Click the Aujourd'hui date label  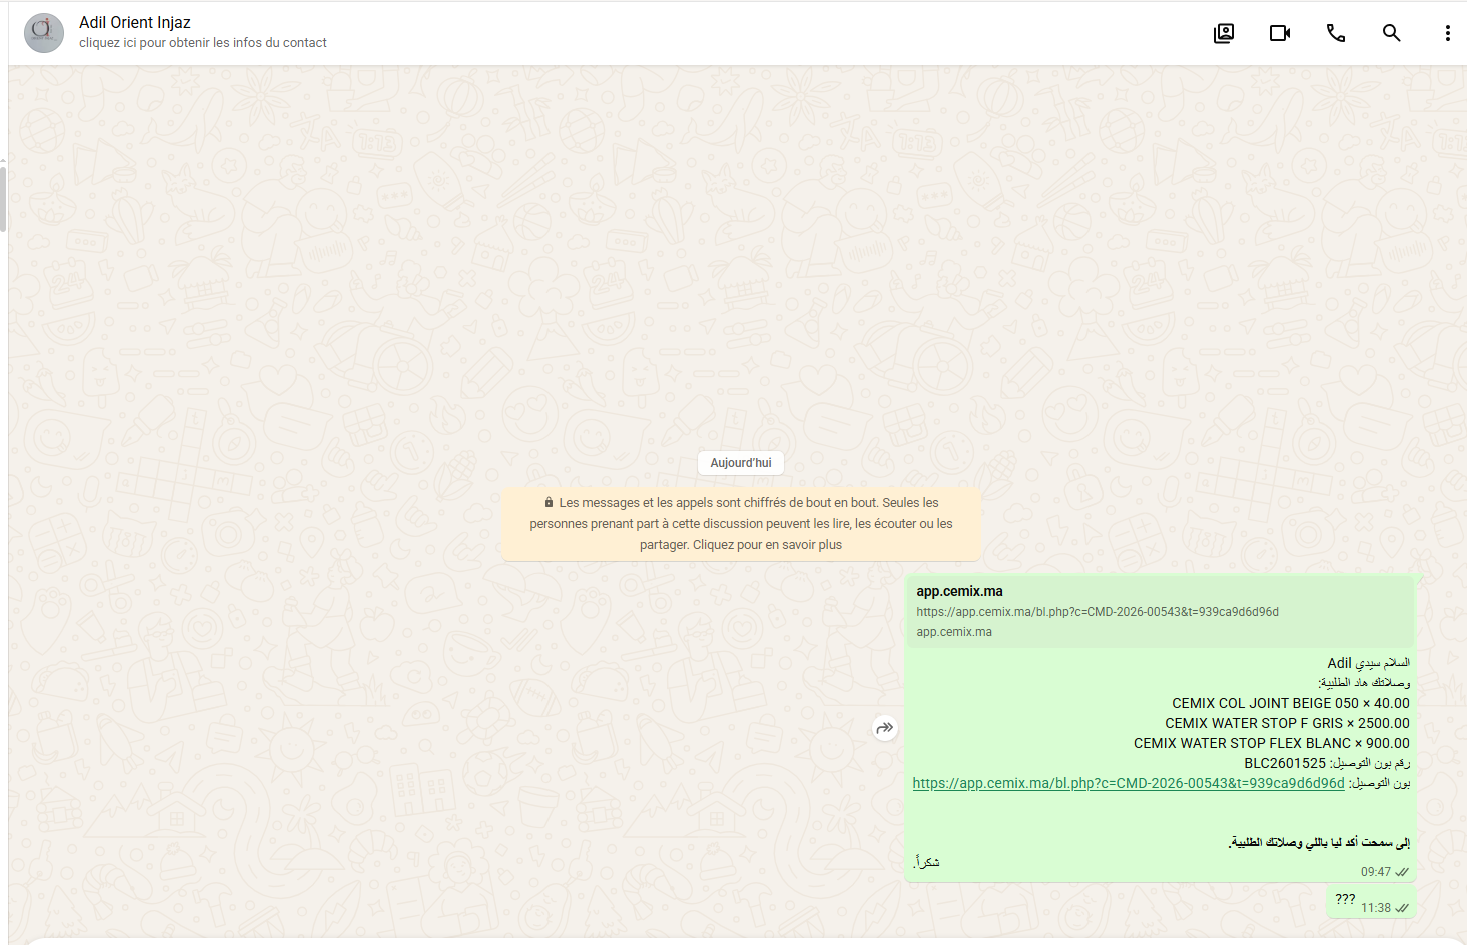pos(741,463)
